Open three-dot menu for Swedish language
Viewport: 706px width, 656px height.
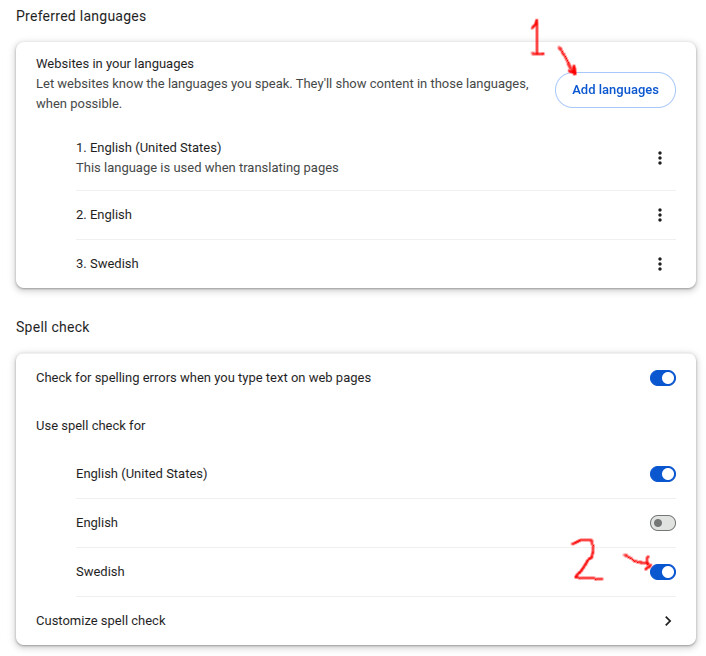(x=660, y=264)
